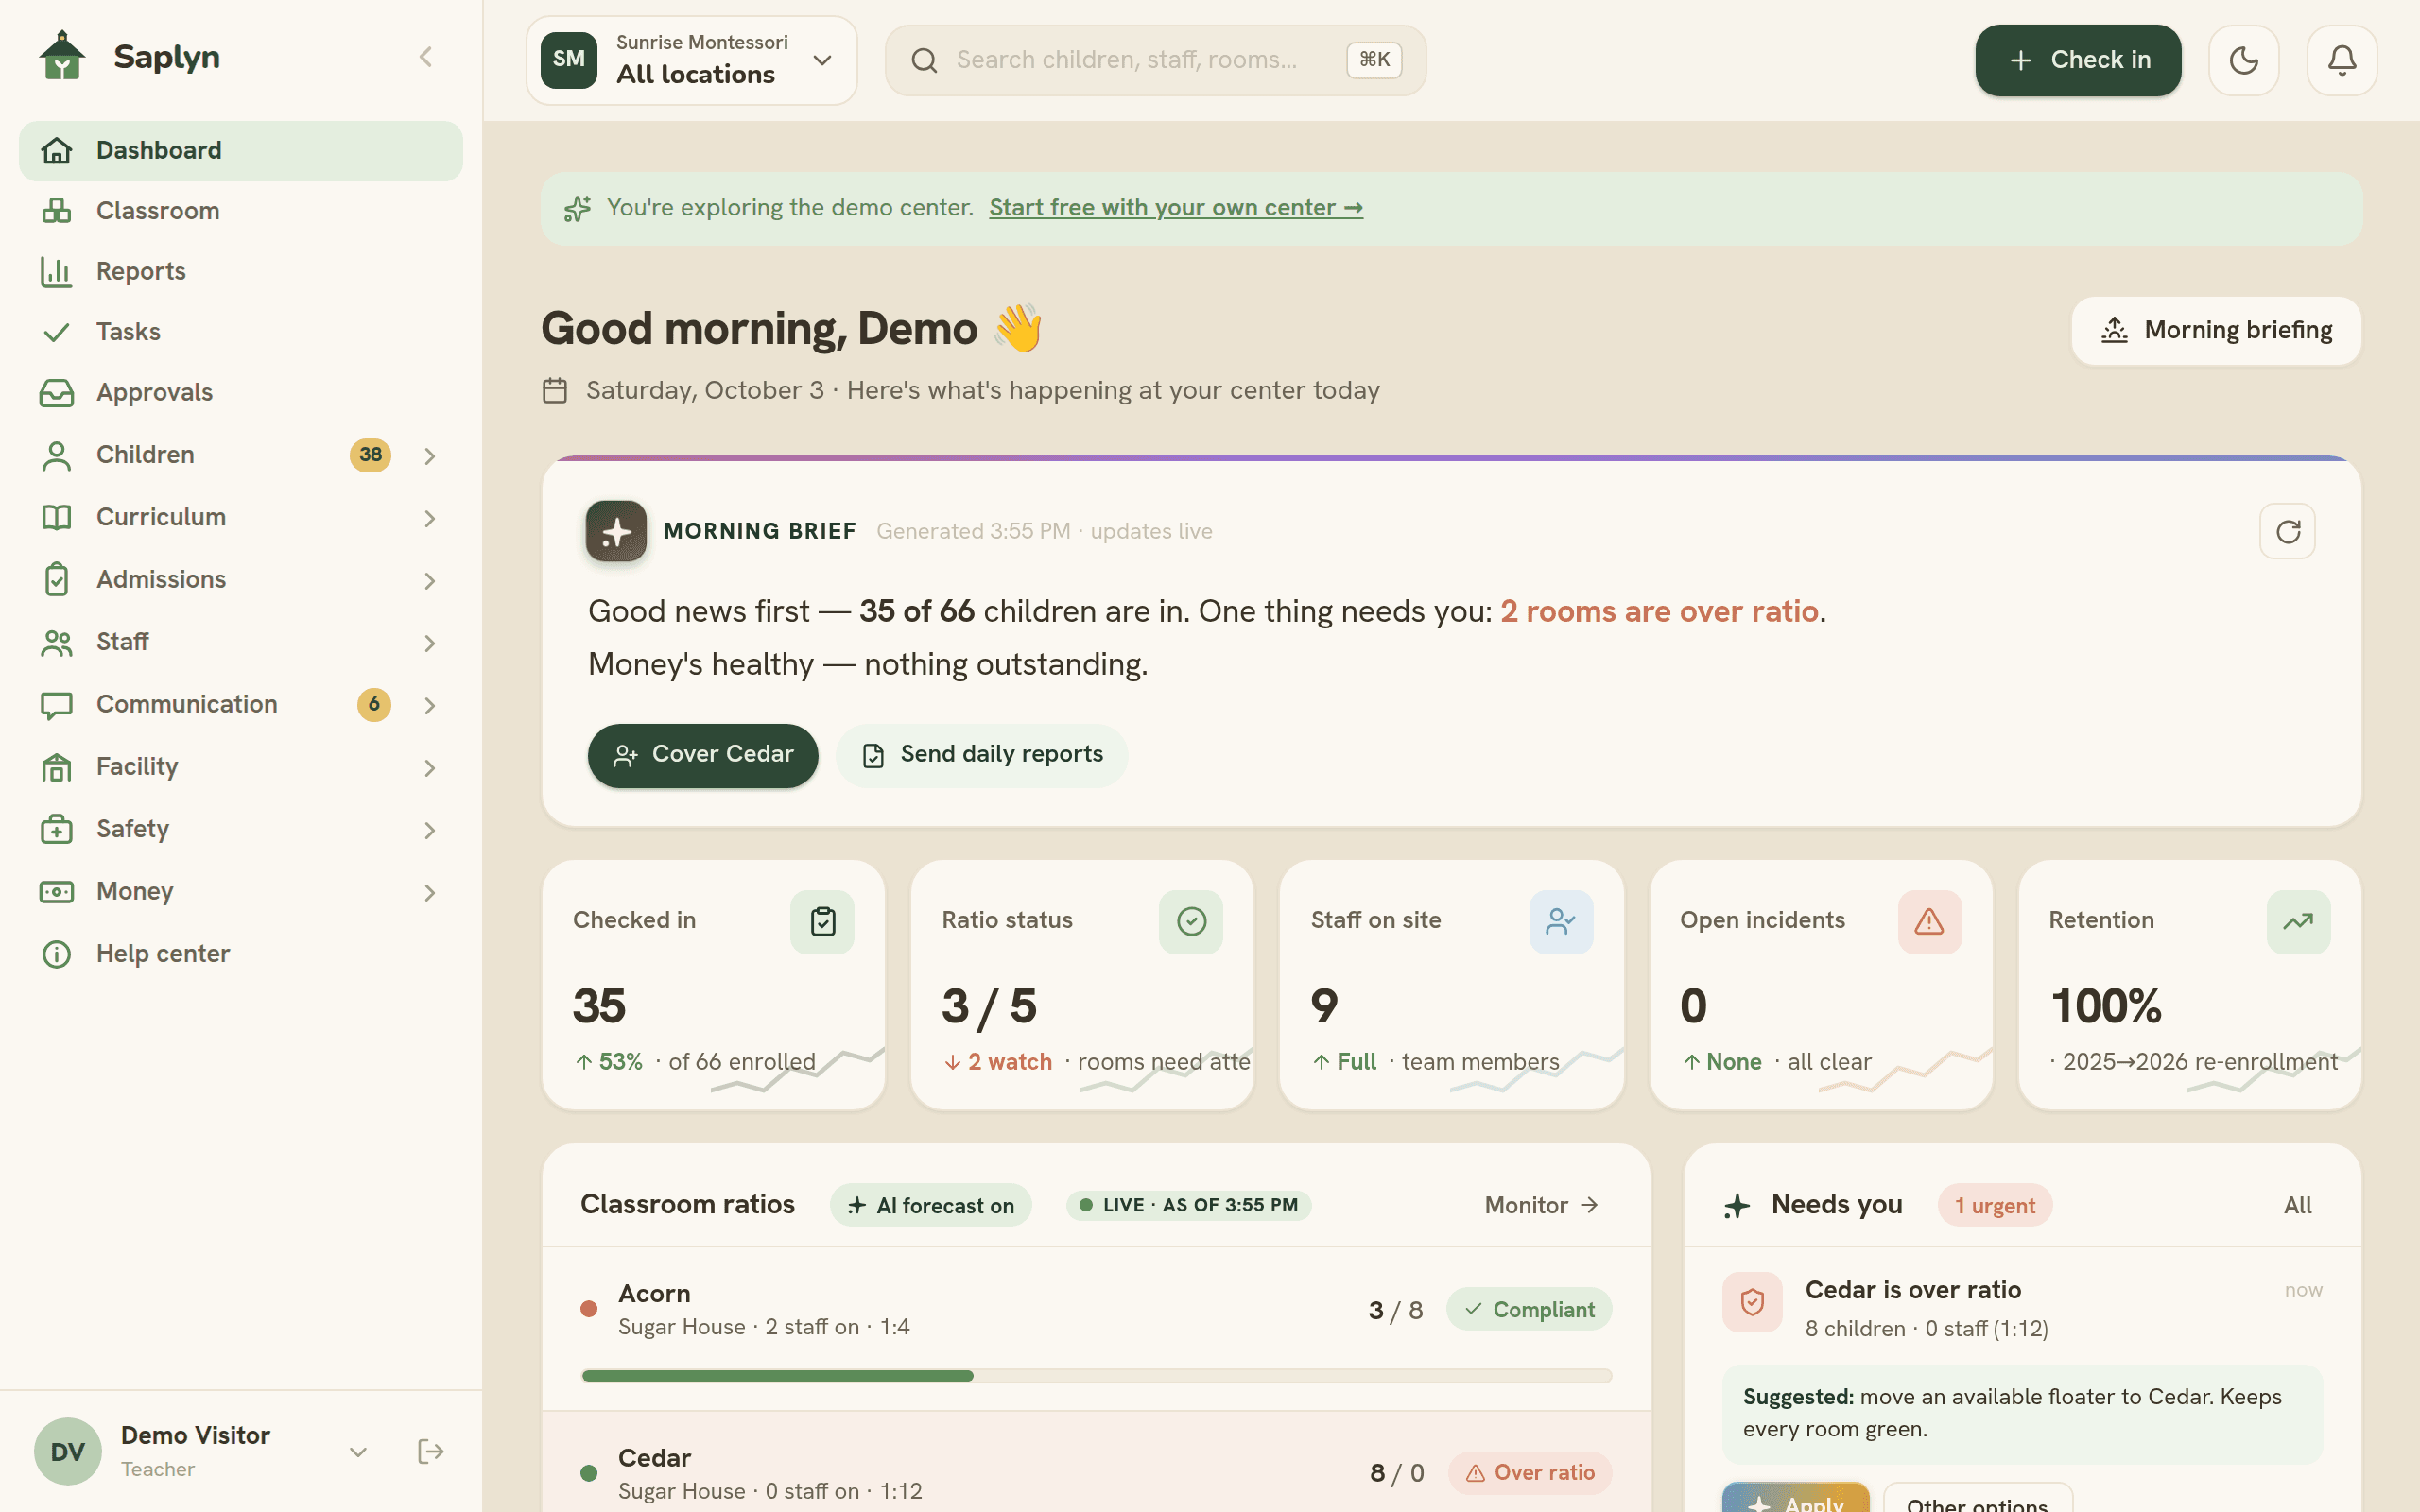Click Send daily reports button
The image size is (2420, 1512).
click(x=982, y=755)
